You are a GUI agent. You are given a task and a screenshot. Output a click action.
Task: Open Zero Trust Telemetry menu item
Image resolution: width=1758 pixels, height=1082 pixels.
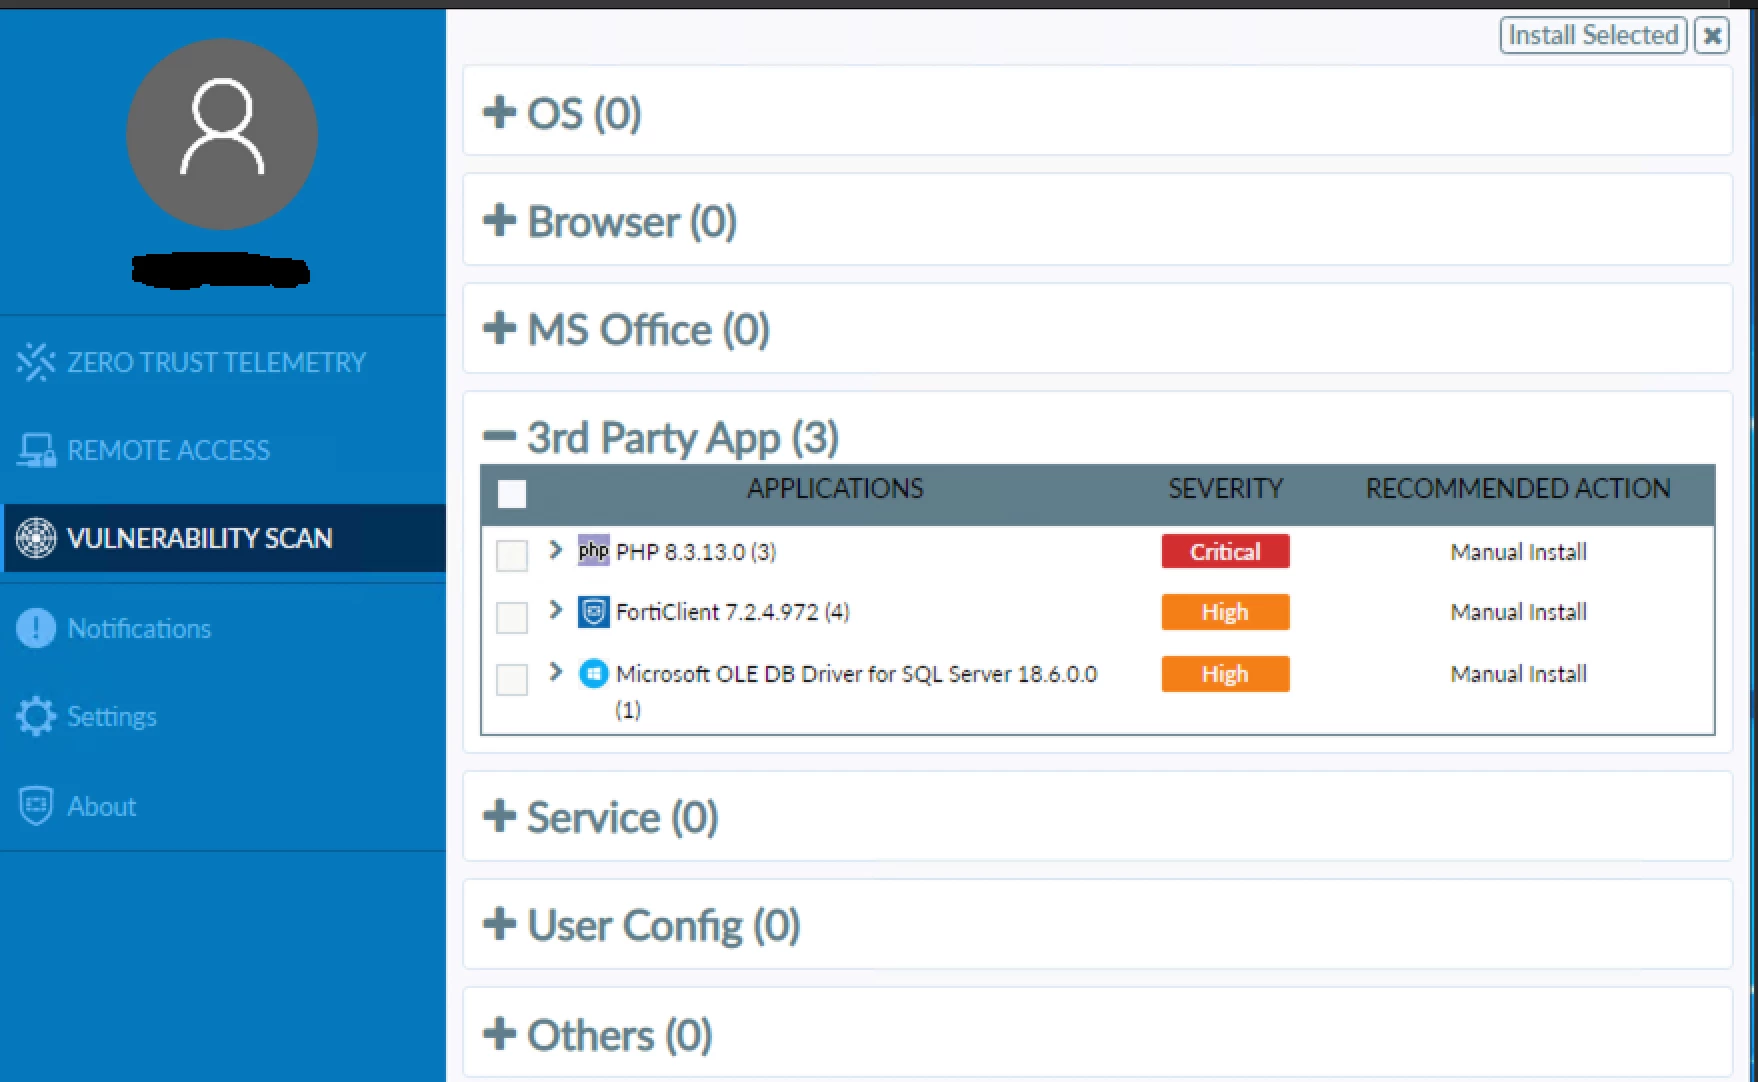point(224,362)
